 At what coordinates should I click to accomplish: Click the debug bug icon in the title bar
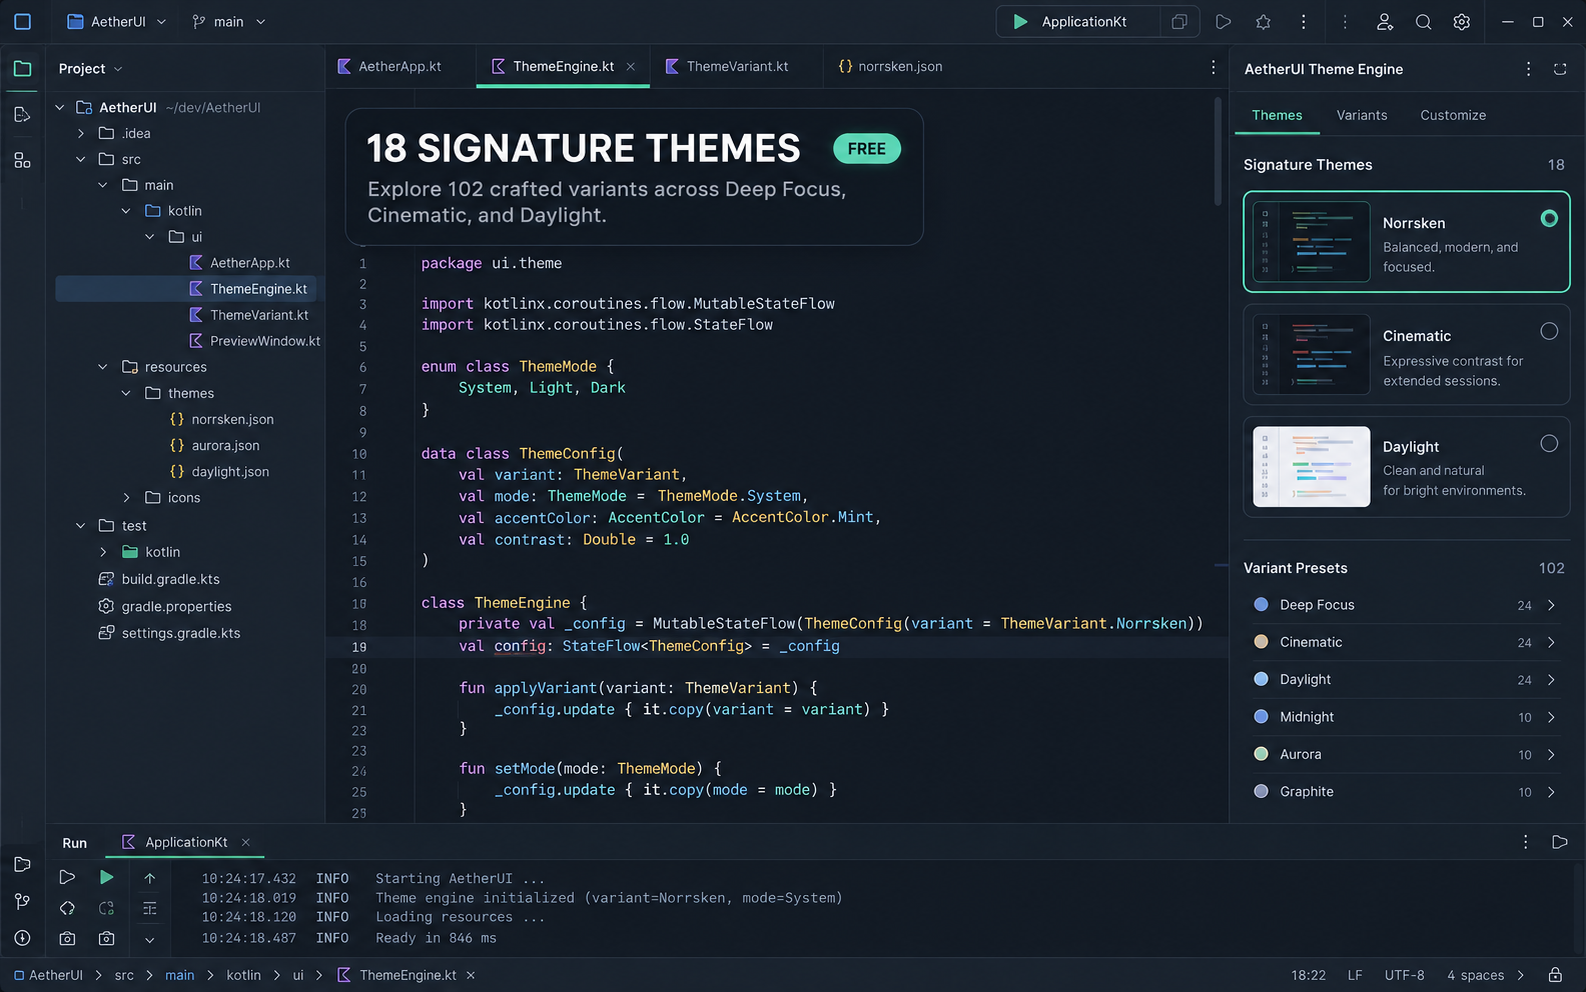pos(1263,22)
